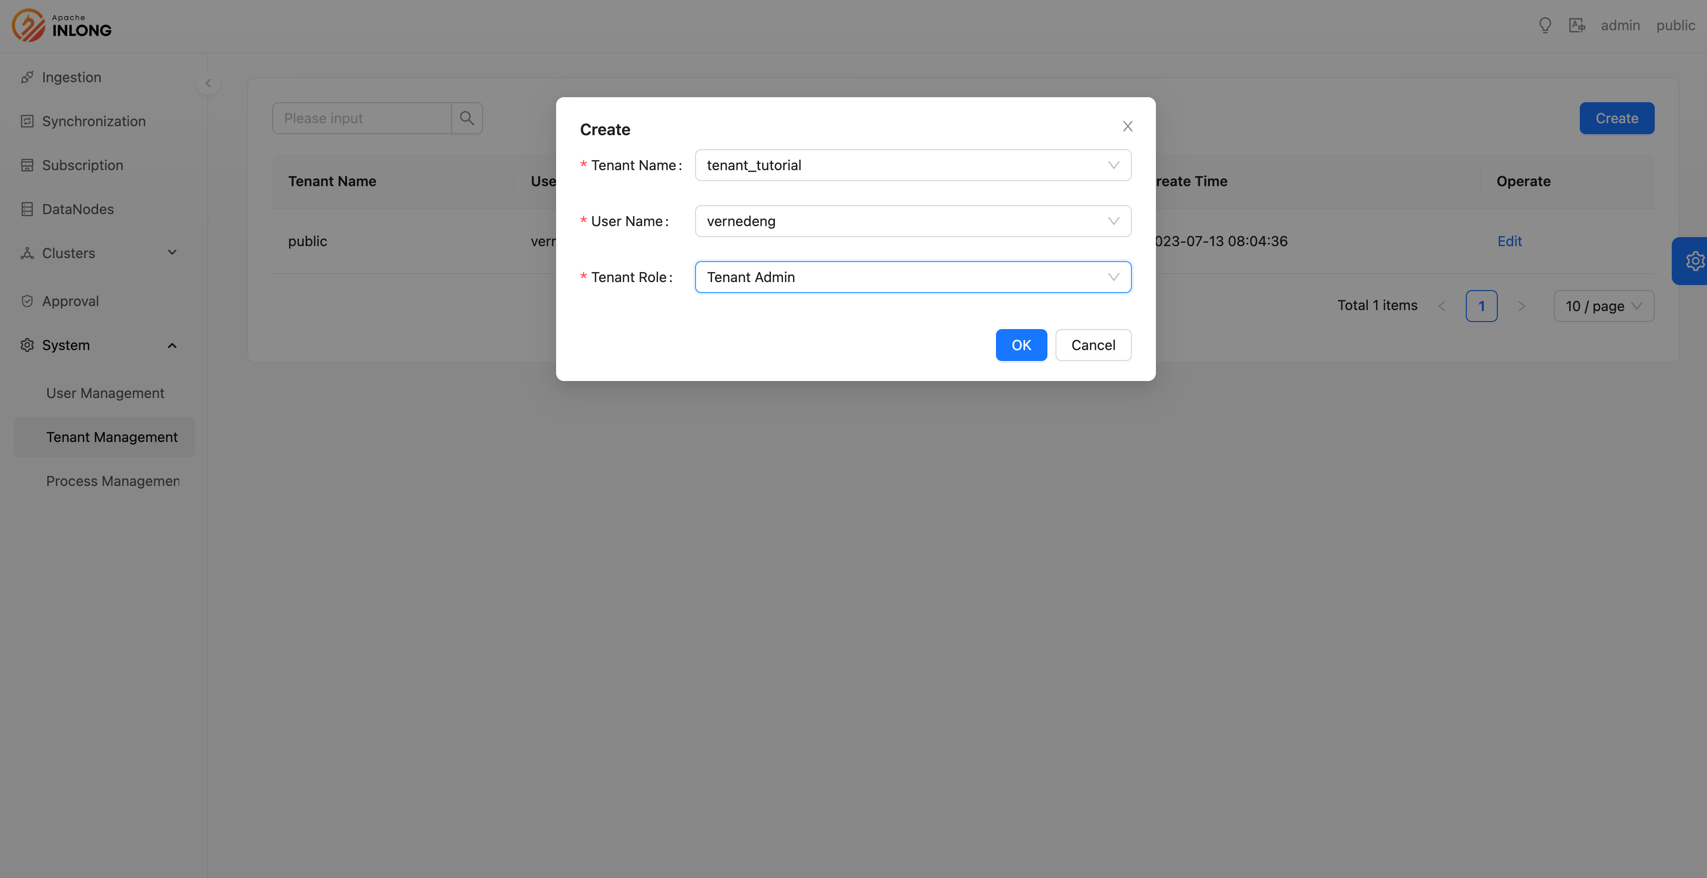Focus the 'Please input' search field

[362, 118]
